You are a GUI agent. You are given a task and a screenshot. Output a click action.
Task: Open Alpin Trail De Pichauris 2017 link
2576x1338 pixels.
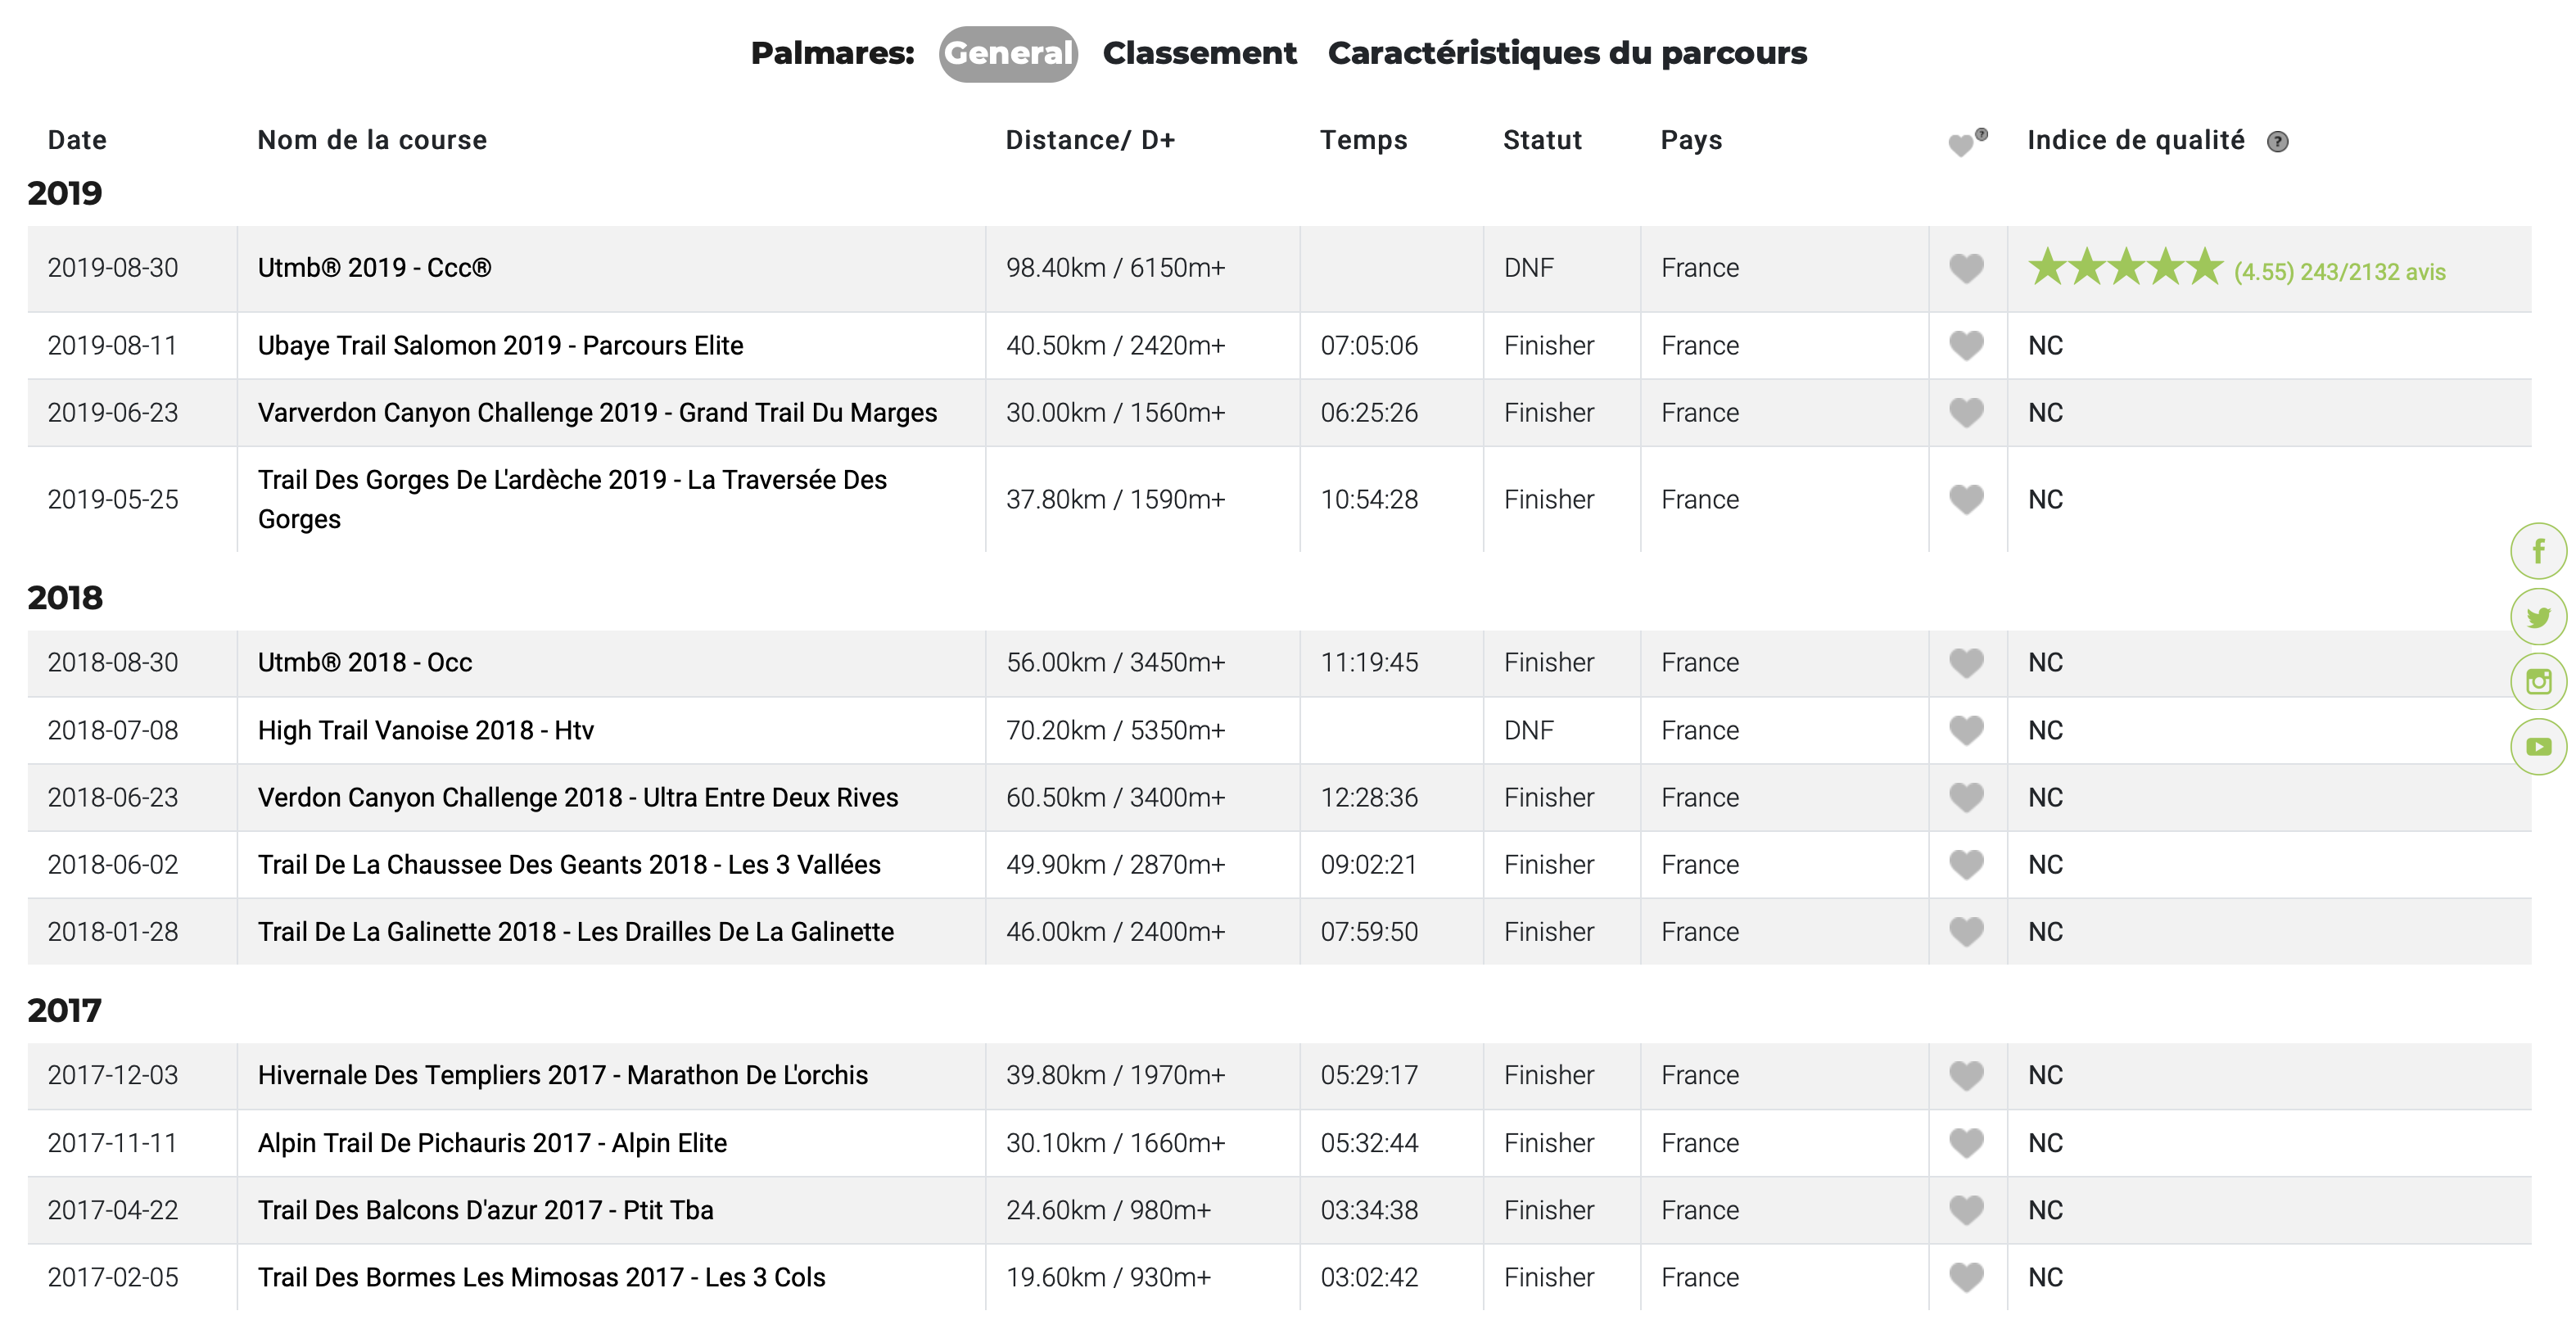pos(492,1143)
